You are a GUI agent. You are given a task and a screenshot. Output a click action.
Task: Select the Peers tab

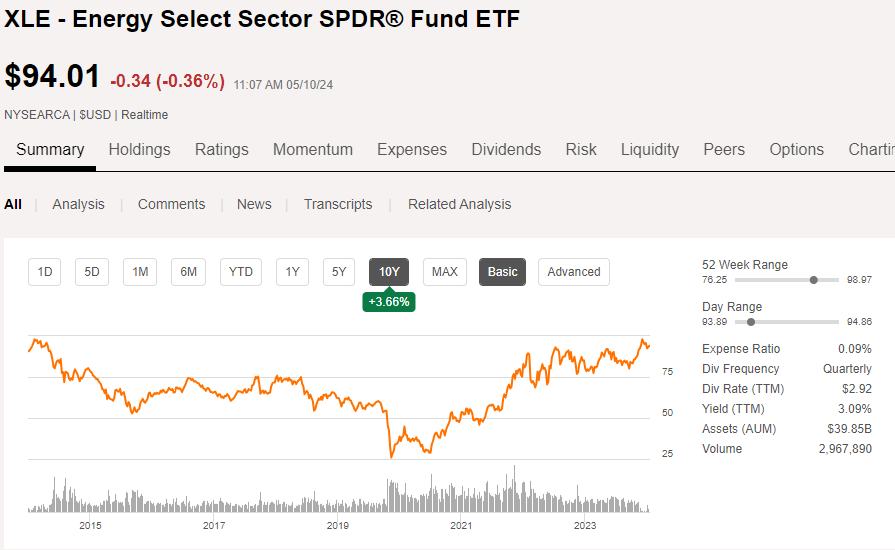click(723, 150)
